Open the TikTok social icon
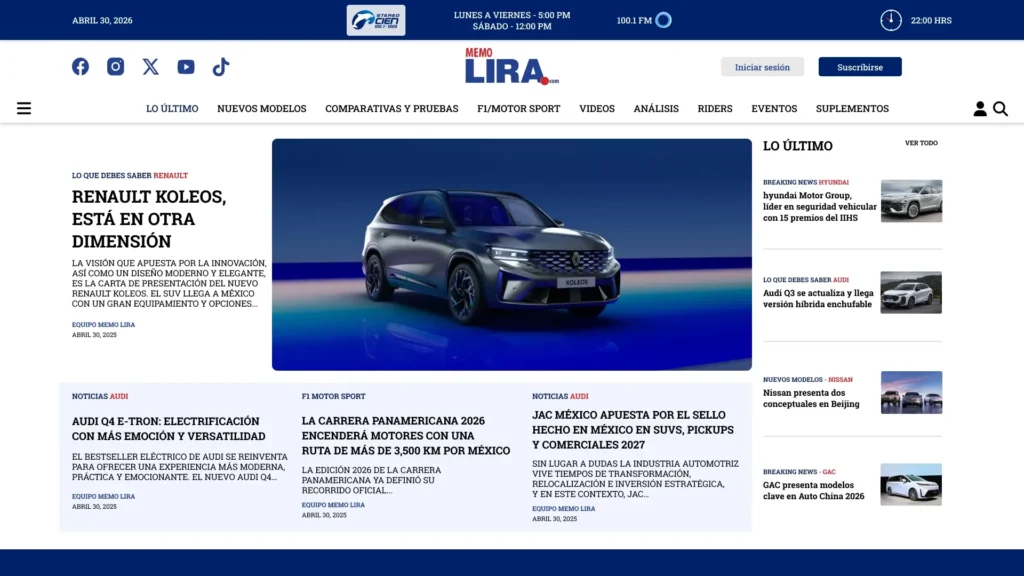Image resolution: width=1024 pixels, height=576 pixels. click(221, 67)
